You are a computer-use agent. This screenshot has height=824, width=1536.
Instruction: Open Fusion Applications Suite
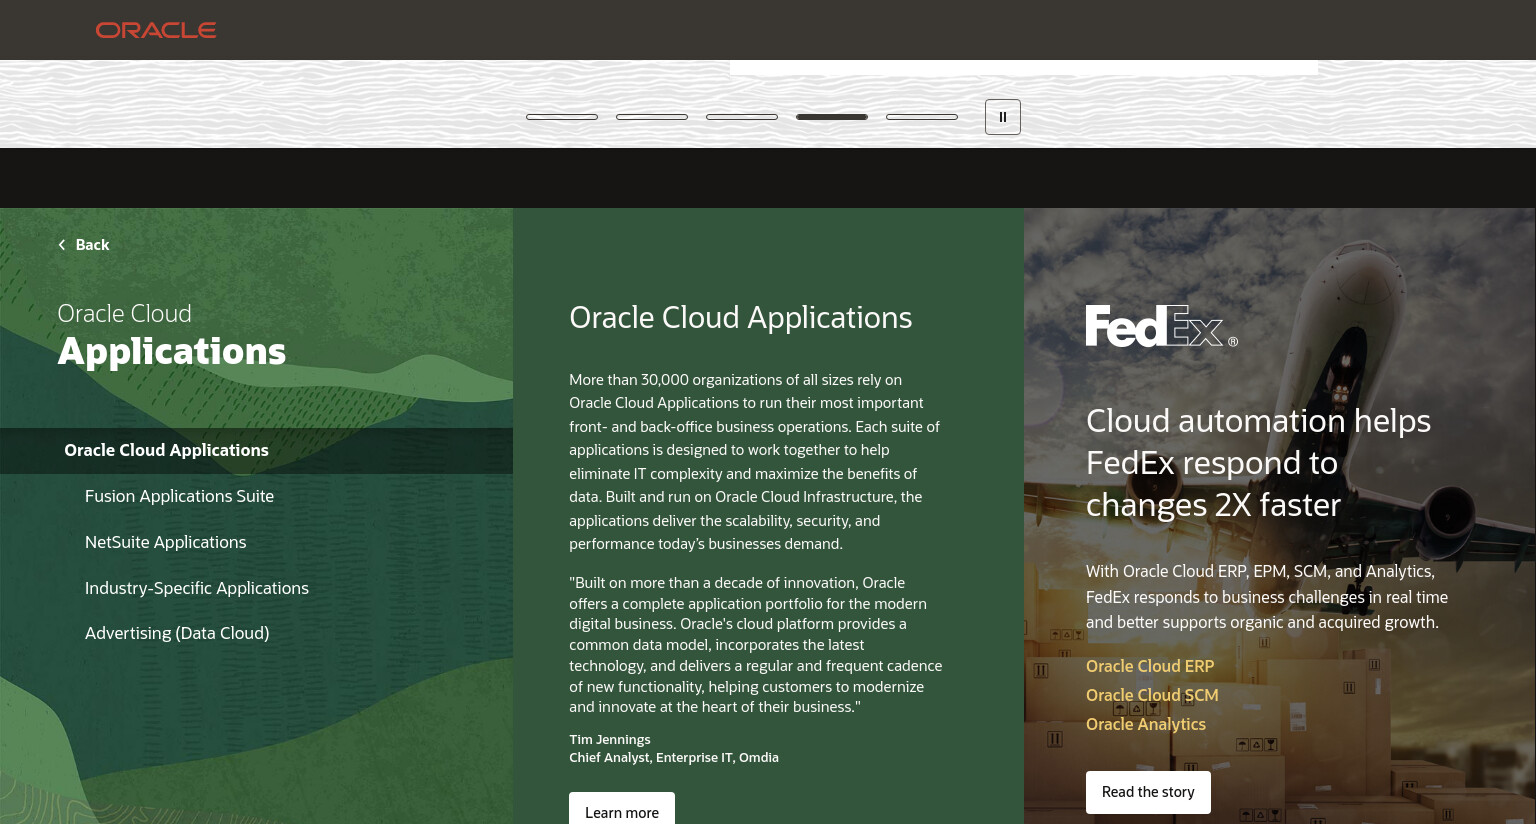pyautogui.click(x=179, y=496)
